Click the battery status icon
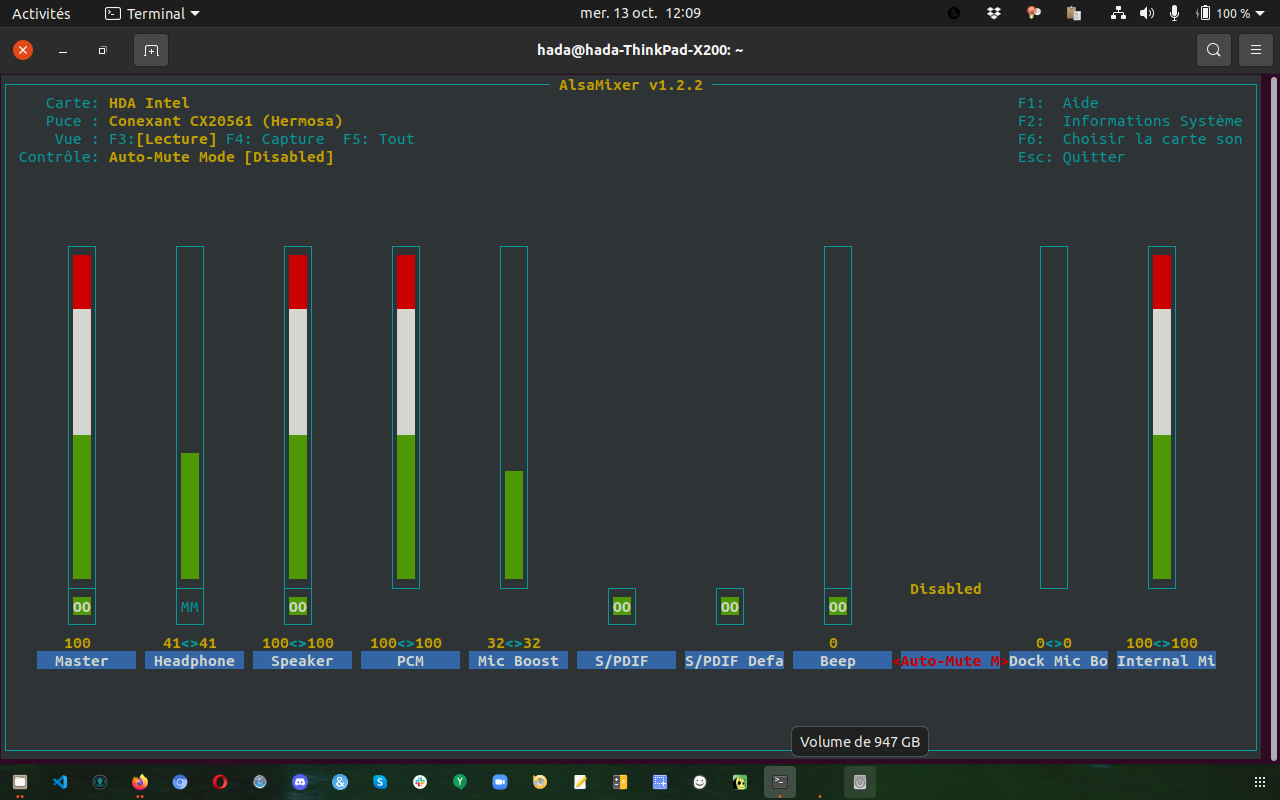Screen dimensions: 1280x800 click(1204, 13)
